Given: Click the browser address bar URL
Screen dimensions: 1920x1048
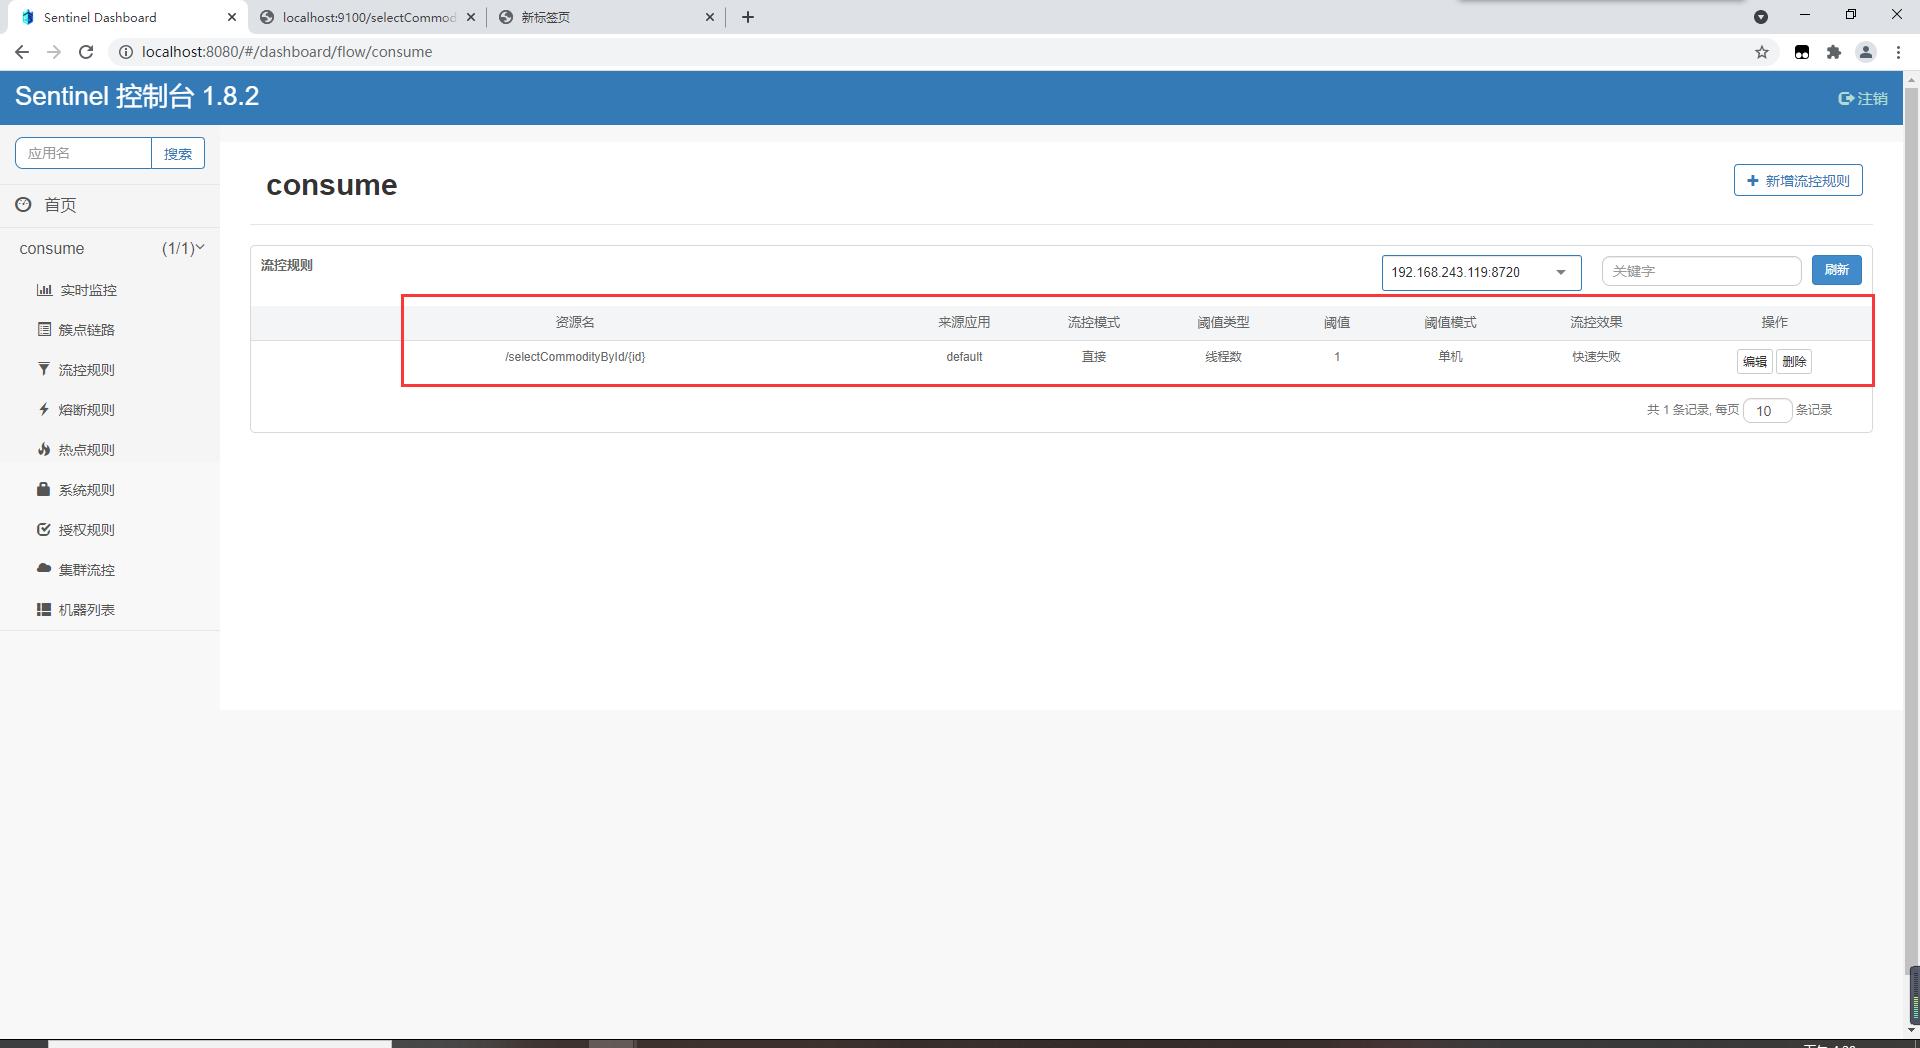Looking at the screenshot, I should (x=287, y=52).
